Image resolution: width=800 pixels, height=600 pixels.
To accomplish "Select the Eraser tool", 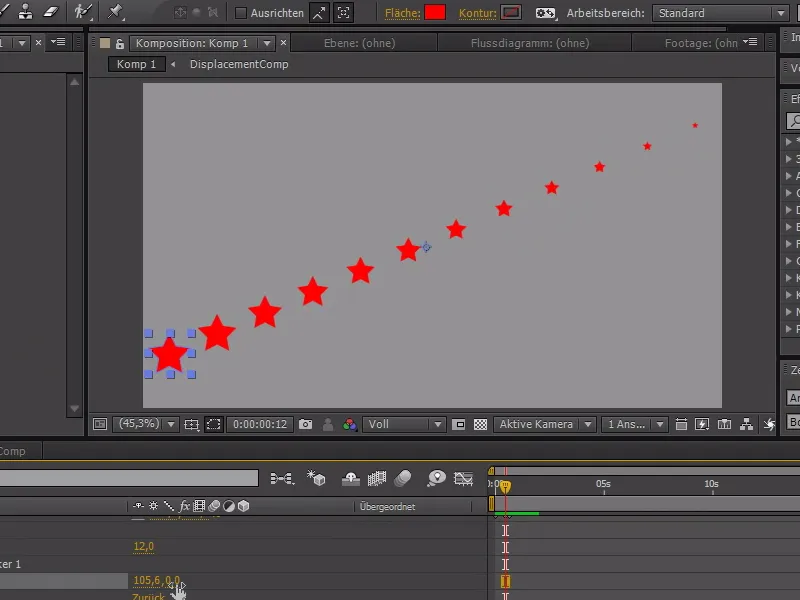I will [51, 11].
